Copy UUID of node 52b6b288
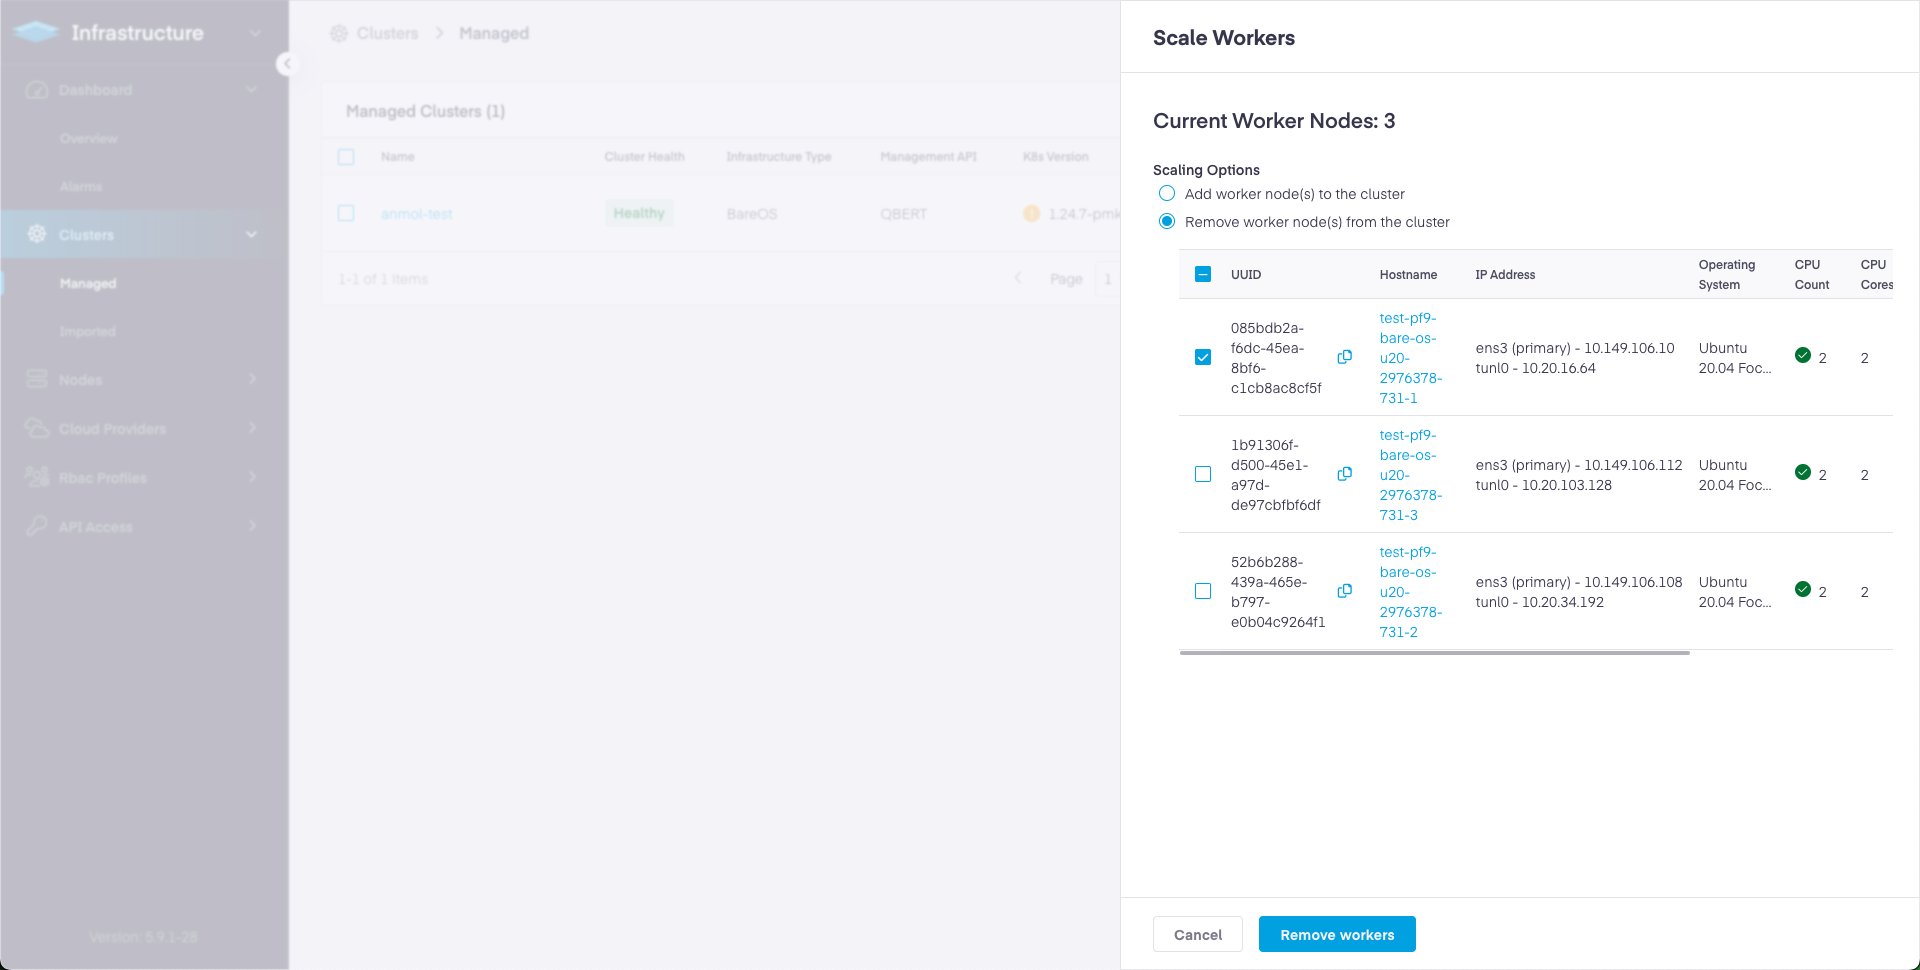 (x=1344, y=591)
